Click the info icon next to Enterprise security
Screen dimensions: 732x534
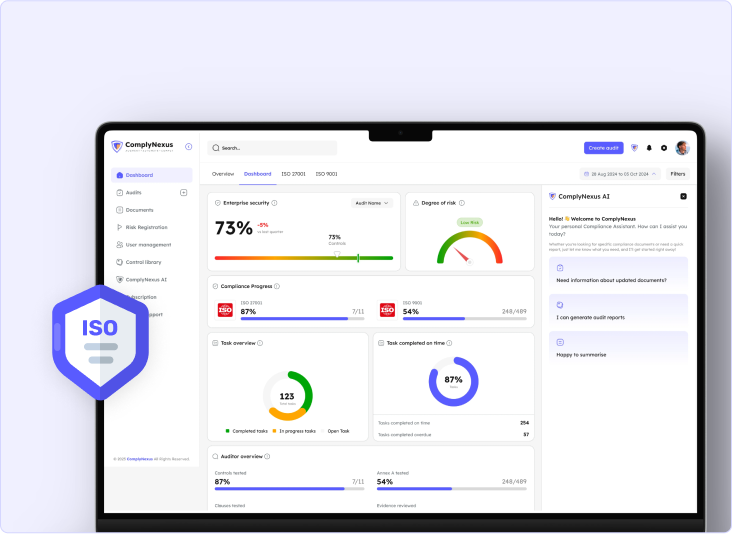coord(275,203)
